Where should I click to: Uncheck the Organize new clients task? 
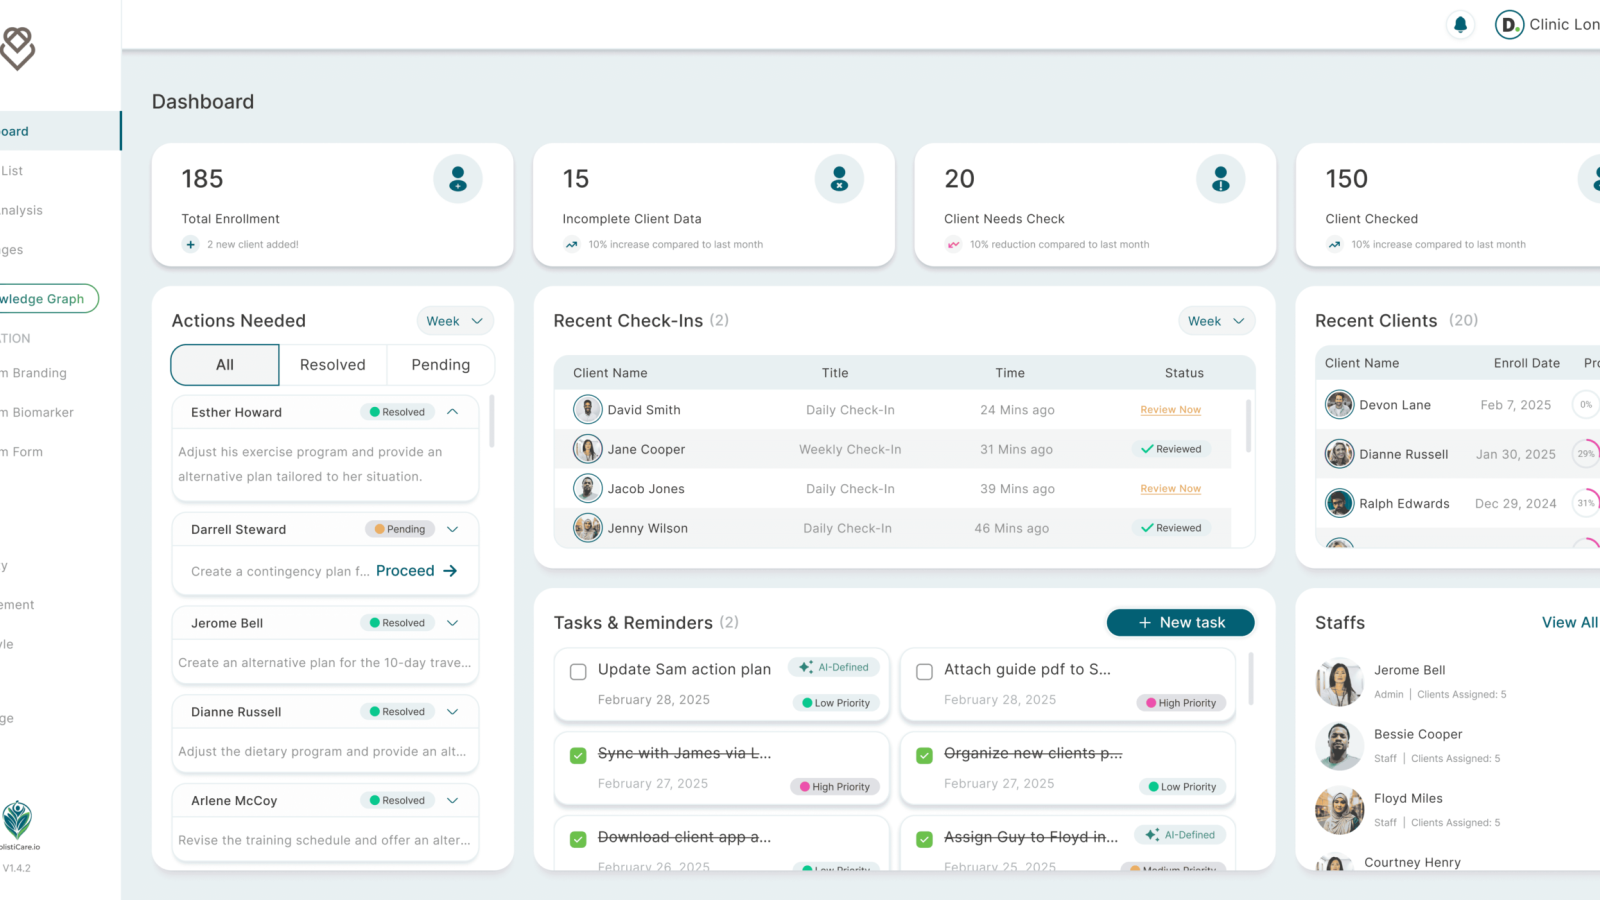[924, 755]
